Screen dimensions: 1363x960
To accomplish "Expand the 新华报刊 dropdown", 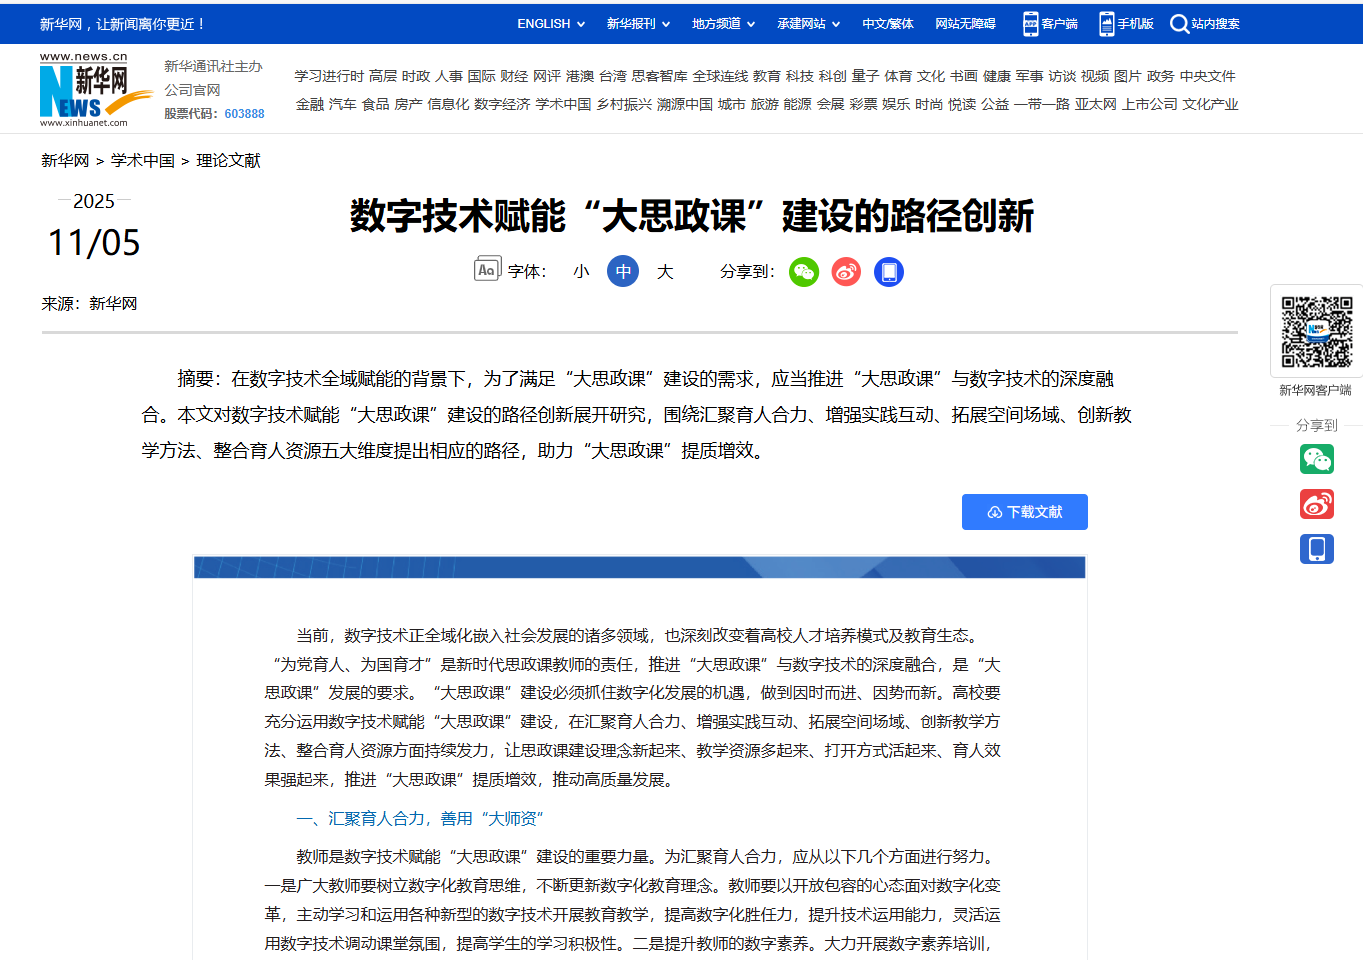I will [638, 24].
